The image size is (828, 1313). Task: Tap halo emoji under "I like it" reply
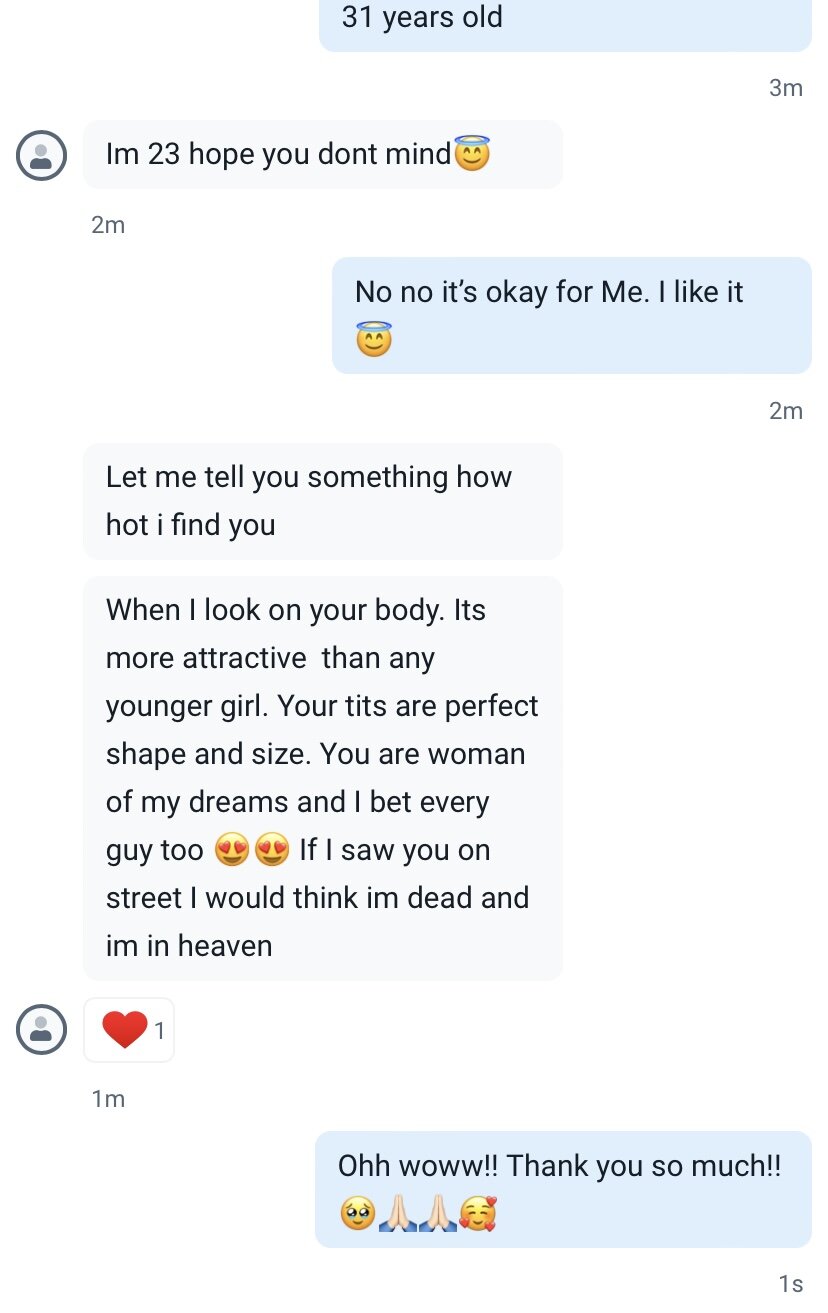(x=374, y=340)
